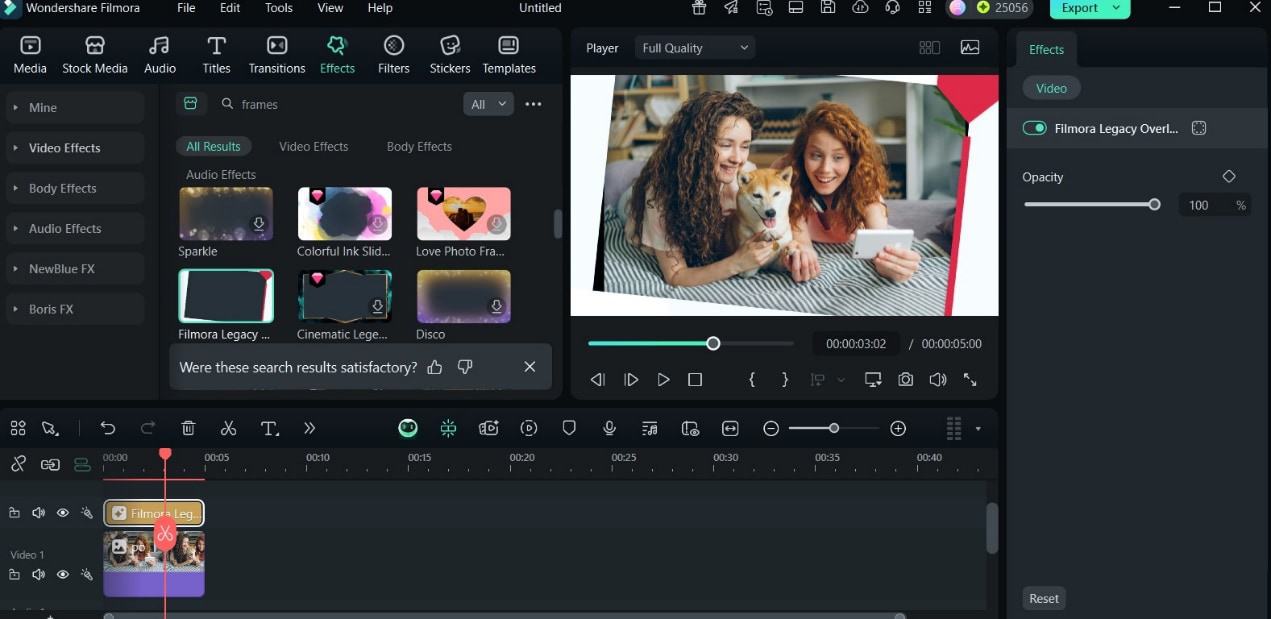
Task: Hide the Video 1 track
Action: [62, 575]
